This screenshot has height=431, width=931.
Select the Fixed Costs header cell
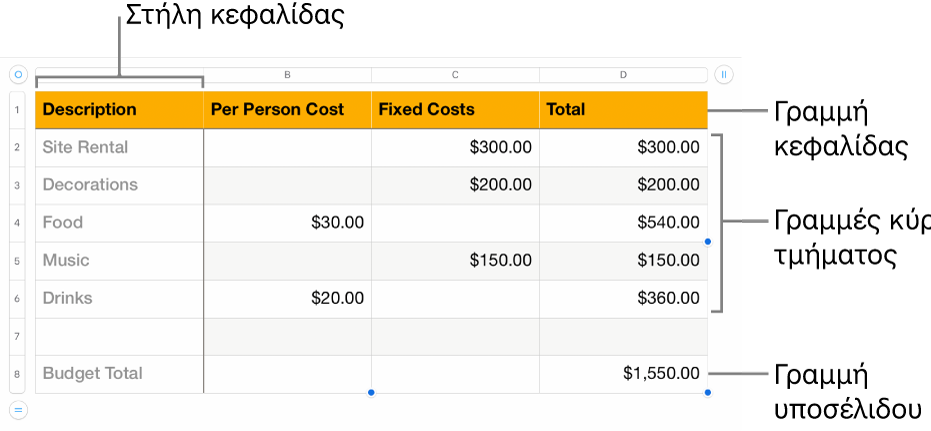click(455, 110)
